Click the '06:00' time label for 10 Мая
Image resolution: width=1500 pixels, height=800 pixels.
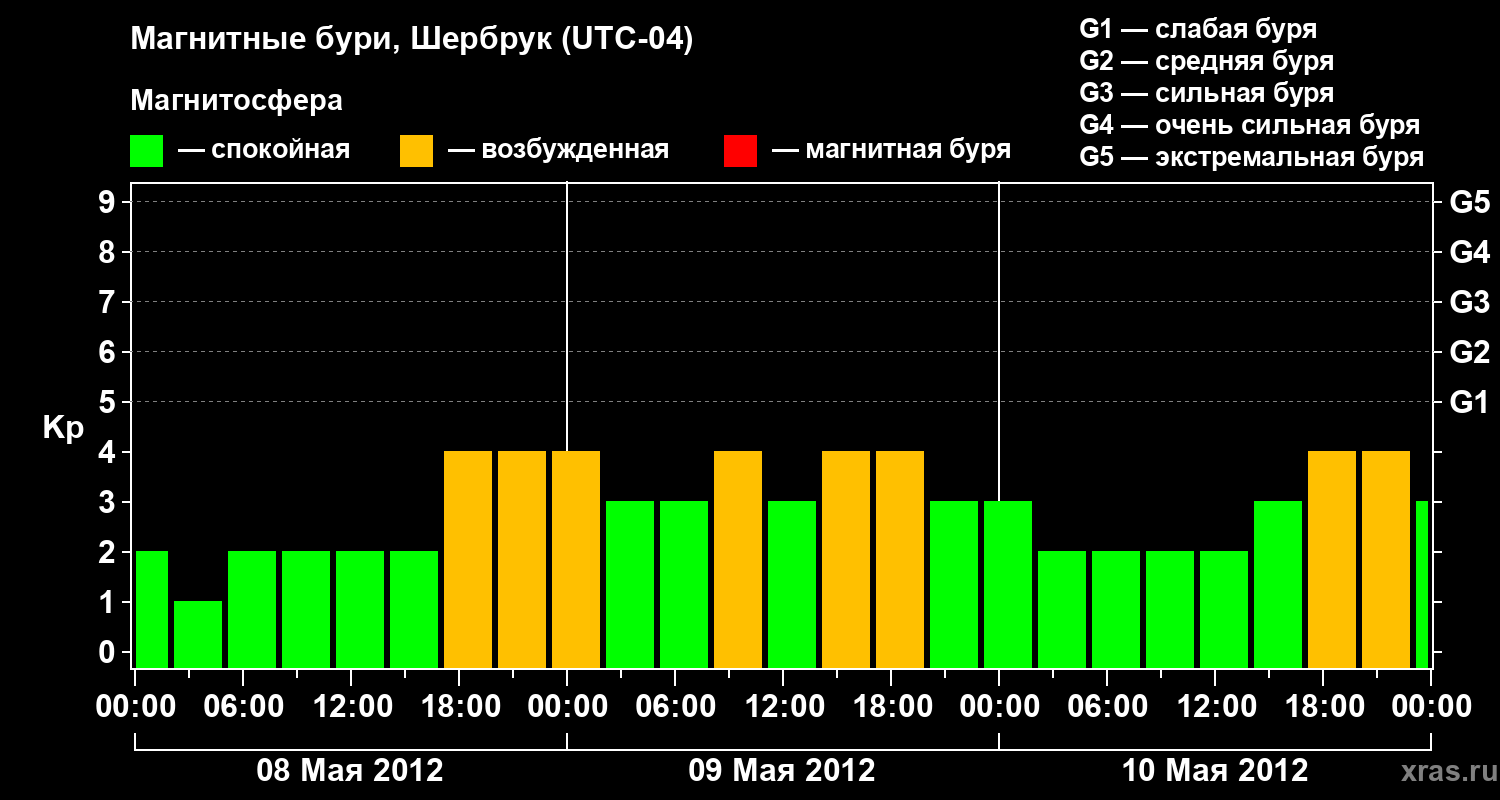pos(1107,706)
